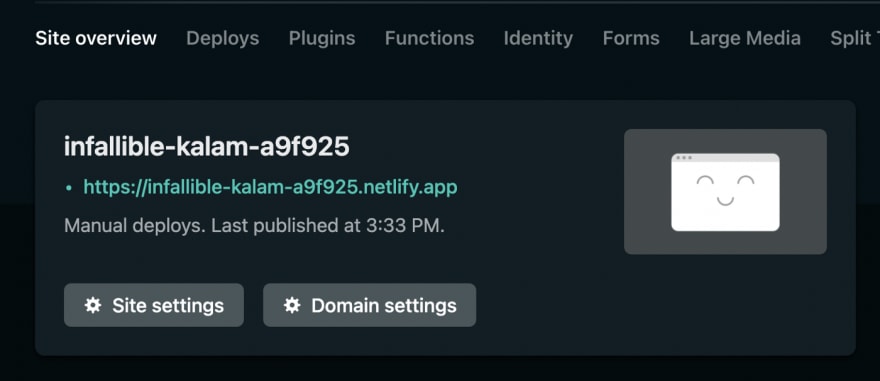880x381 pixels.
Task: Visit the infallible-kalam-a9f925.netlify.app link
Action: tap(271, 187)
